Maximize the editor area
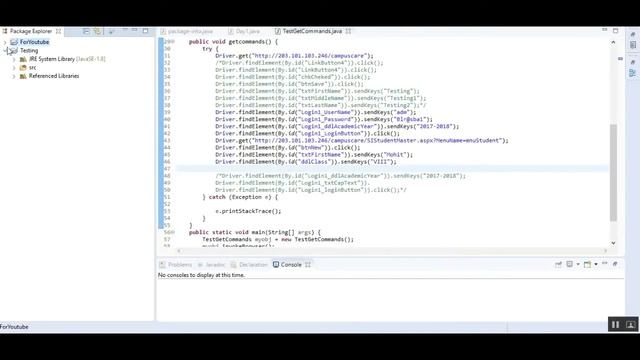Viewport: 640px width, 360px height. 616,30
